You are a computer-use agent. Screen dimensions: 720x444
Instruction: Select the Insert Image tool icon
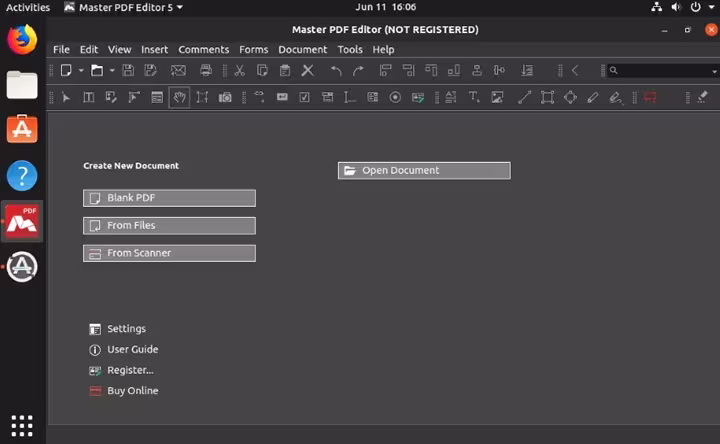coord(497,97)
